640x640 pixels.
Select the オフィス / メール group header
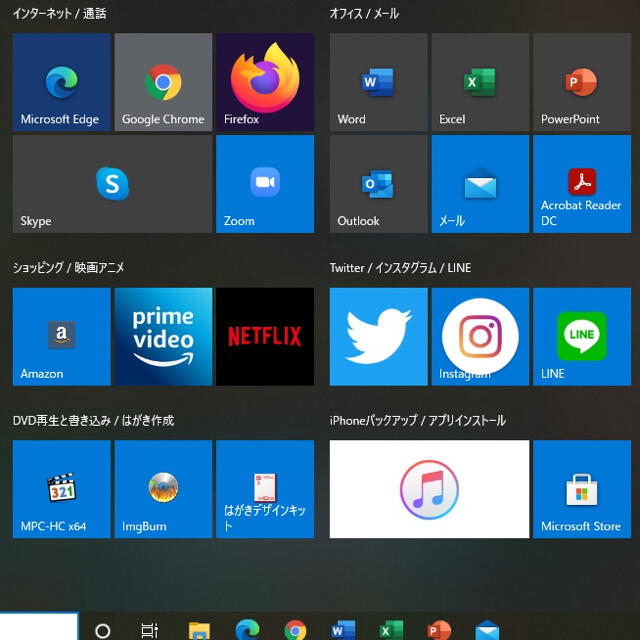pyautogui.click(x=364, y=14)
